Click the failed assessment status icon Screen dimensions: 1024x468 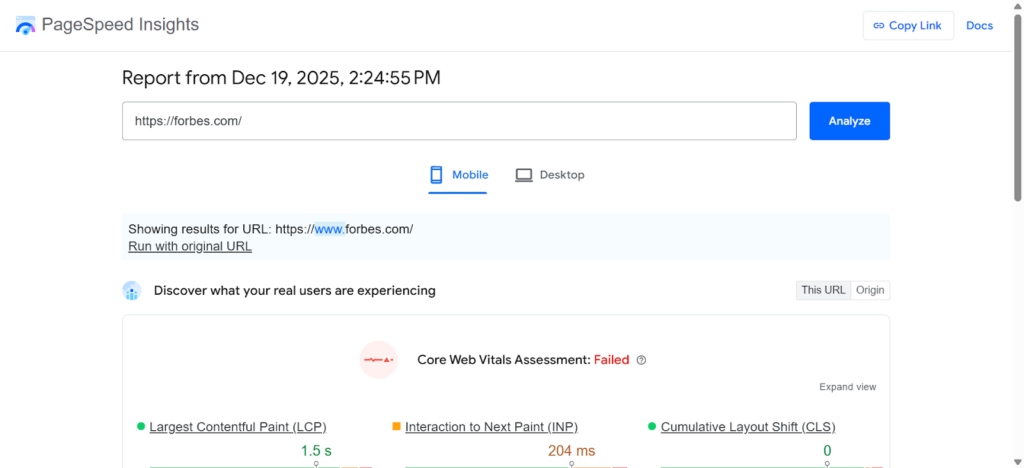(379, 360)
